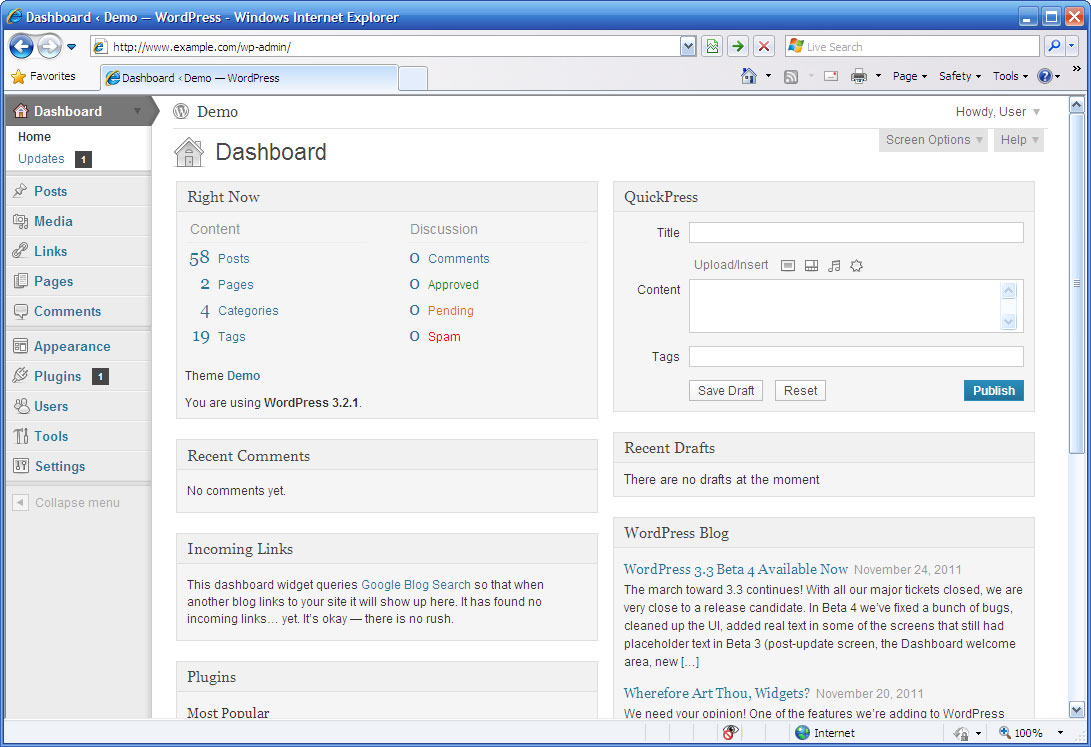Expand the WordPress Help panel tab
This screenshot has width=1091, height=747.
point(1019,140)
